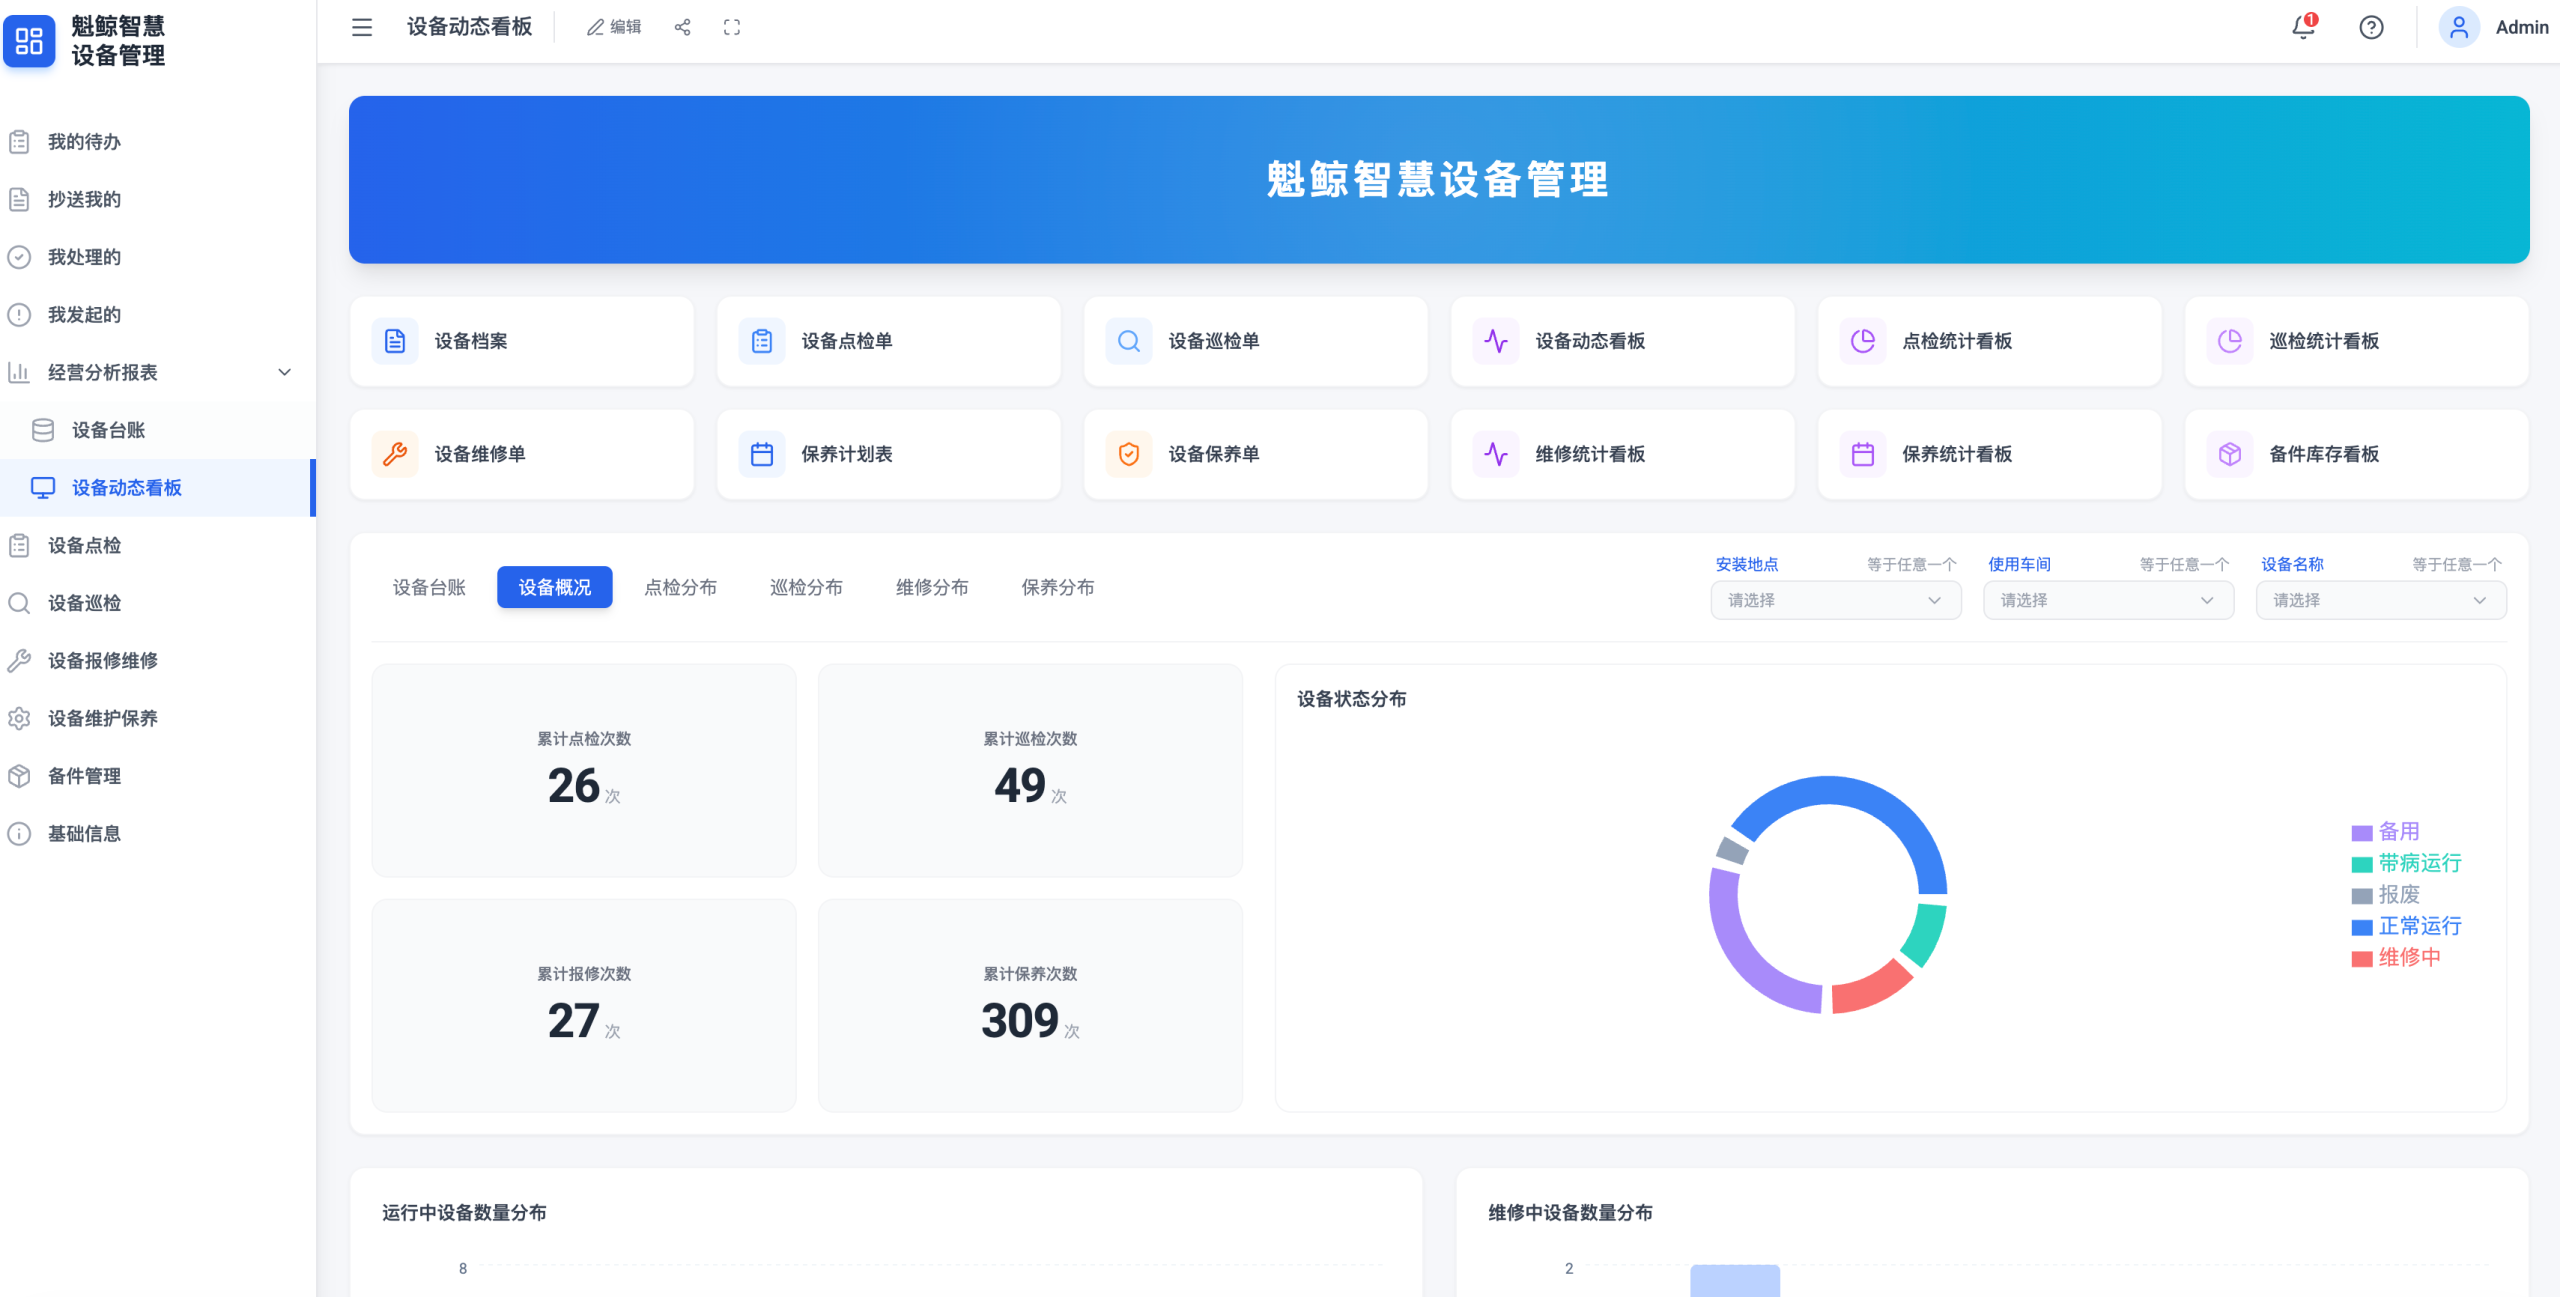Image resolution: width=2560 pixels, height=1297 pixels.
Task: Open 设备报修维修 sidebar item
Action: tap(157, 661)
